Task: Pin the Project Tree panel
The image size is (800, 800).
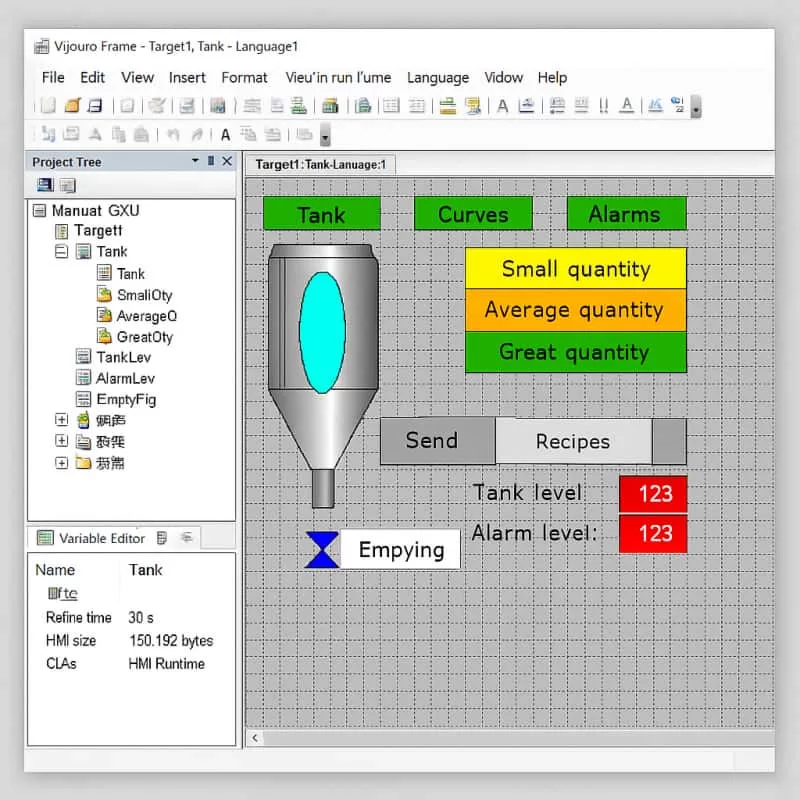Action: [211, 161]
